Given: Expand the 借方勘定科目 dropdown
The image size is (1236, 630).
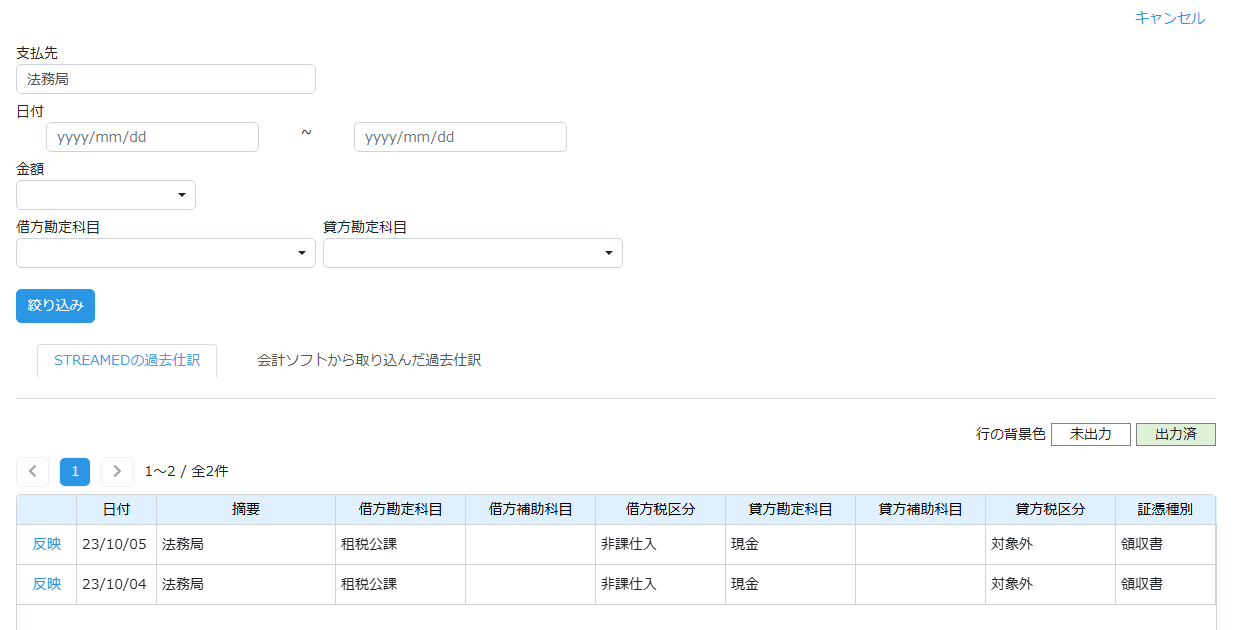Looking at the screenshot, I should coord(166,253).
